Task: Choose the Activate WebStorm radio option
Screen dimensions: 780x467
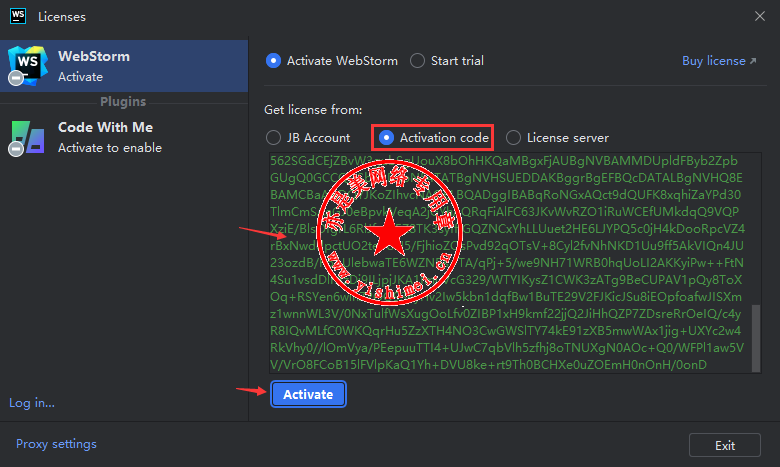Action: (x=332, y=61)
